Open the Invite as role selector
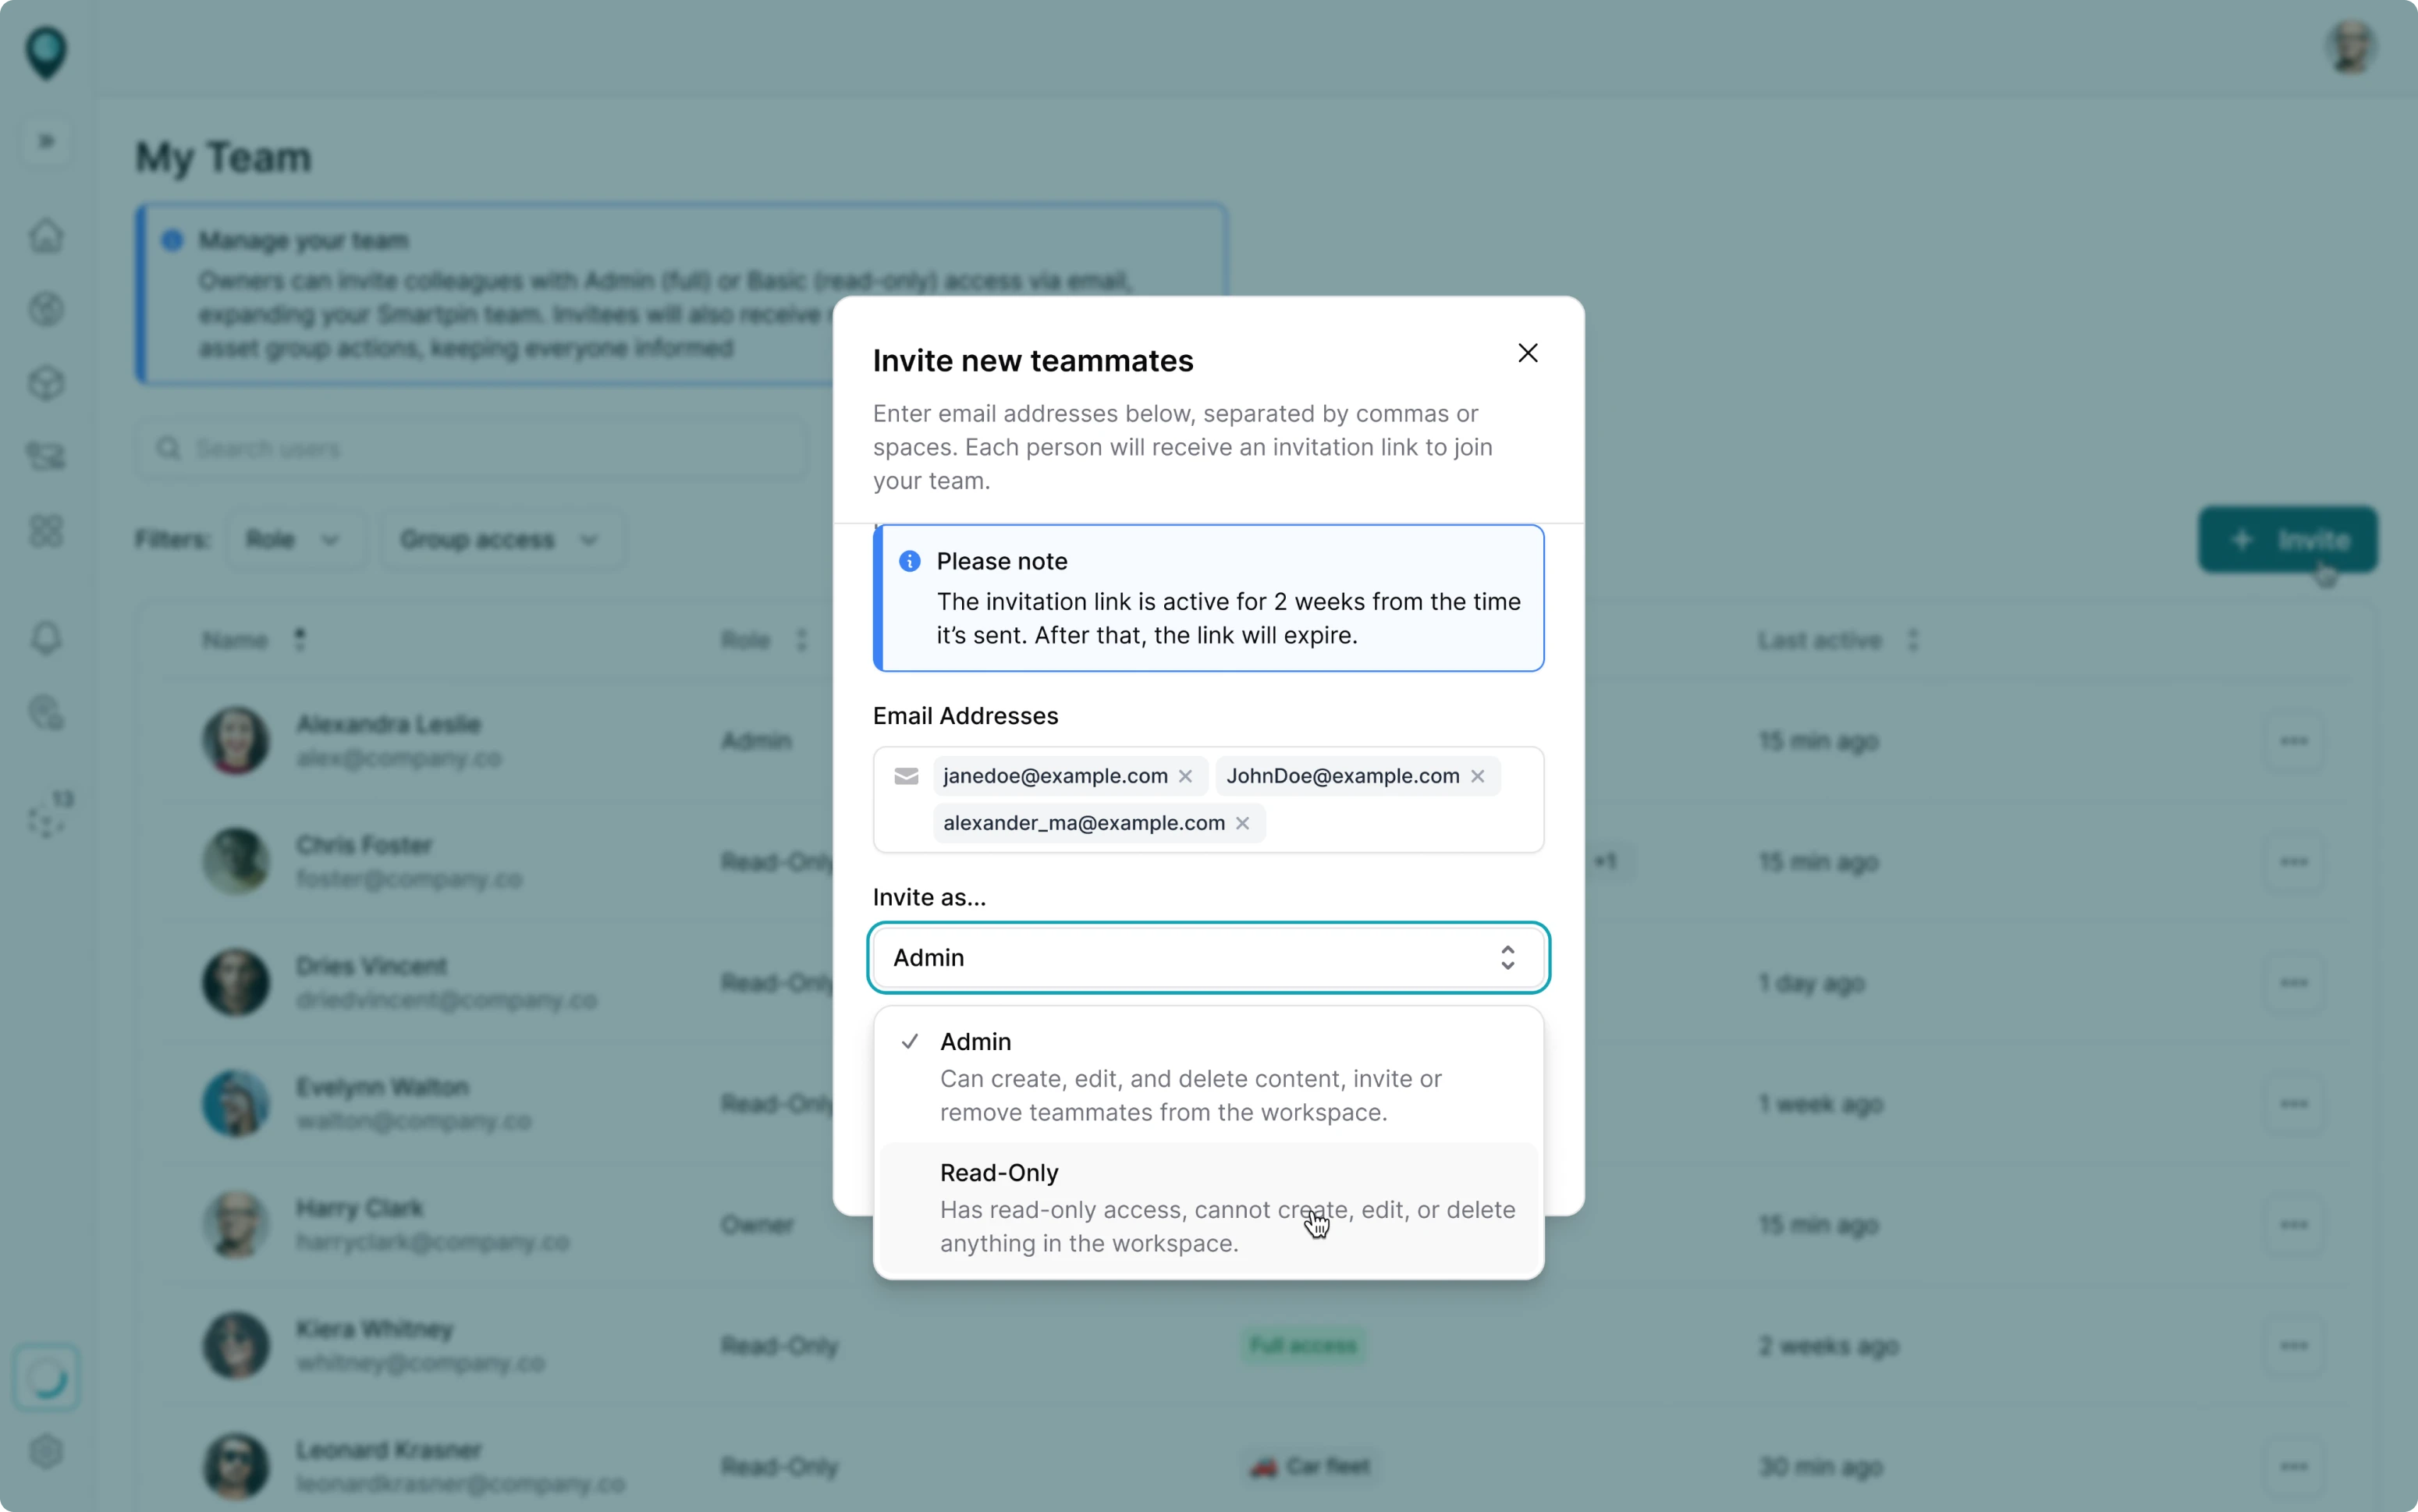 coord(1206,957)
